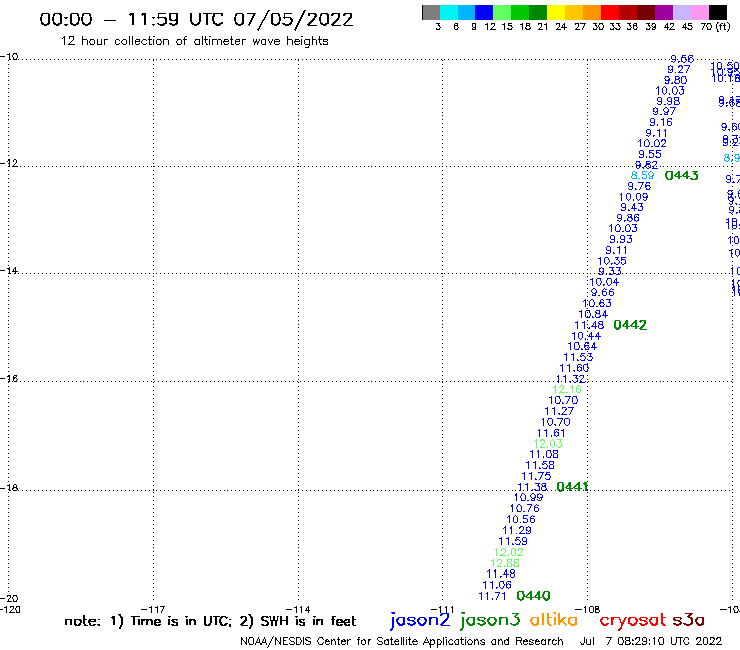The image size is (740, 650).
Task: Click the 'Jul 7 08:29:10 UTC 2022' timestamp
Action: tap(651, 641)
